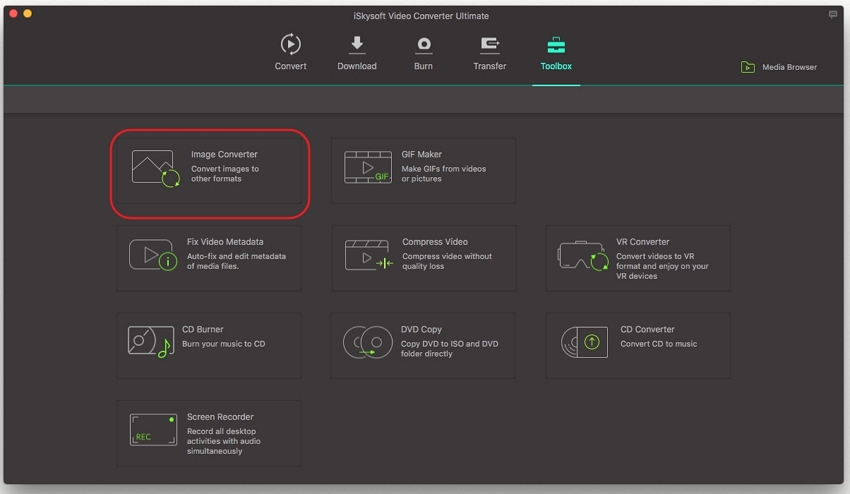This screenshot has width=850, height=494.
Task: Minimize the window with yellow button
Action: click(27, 14)
